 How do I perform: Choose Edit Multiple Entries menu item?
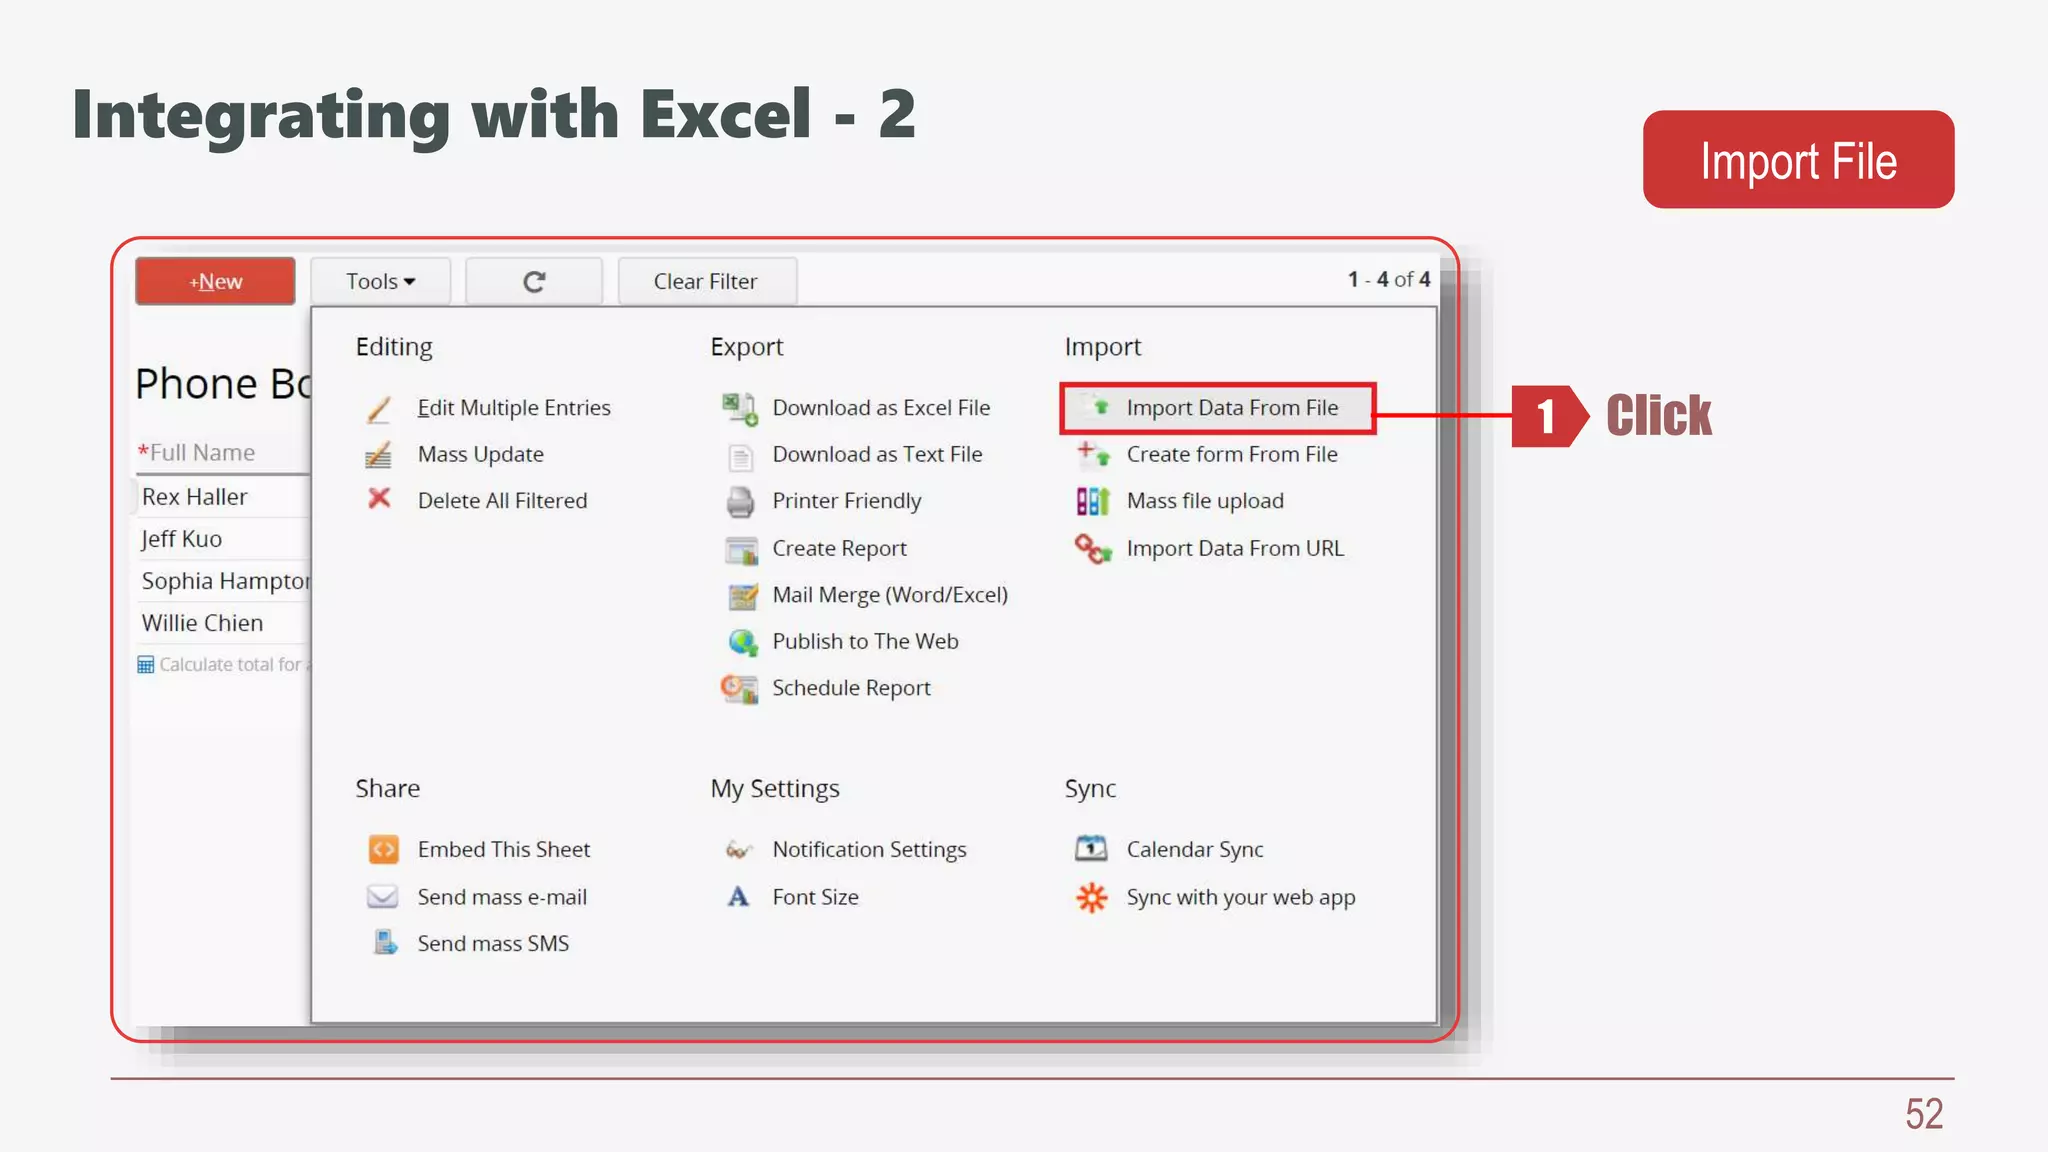coord(514,408)
